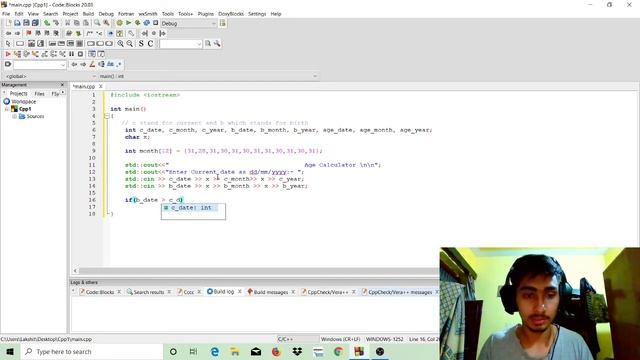This screenshot has height=360, width=640.
Task: Click the blue Rebuild icon
Action: [147, 23]
